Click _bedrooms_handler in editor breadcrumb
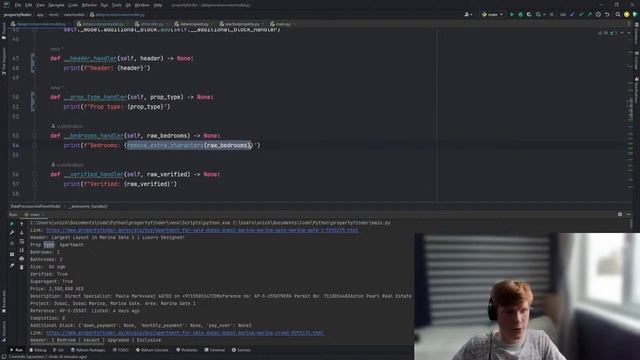The height and width of the screenshot is (360, 640). point(88,206)
